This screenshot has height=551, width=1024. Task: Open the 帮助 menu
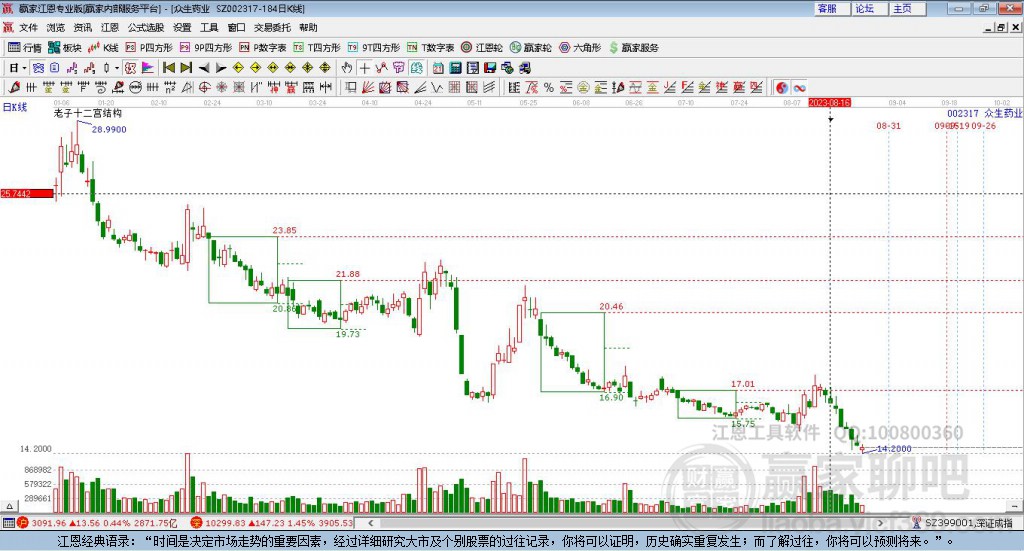(x=308, y=27)
